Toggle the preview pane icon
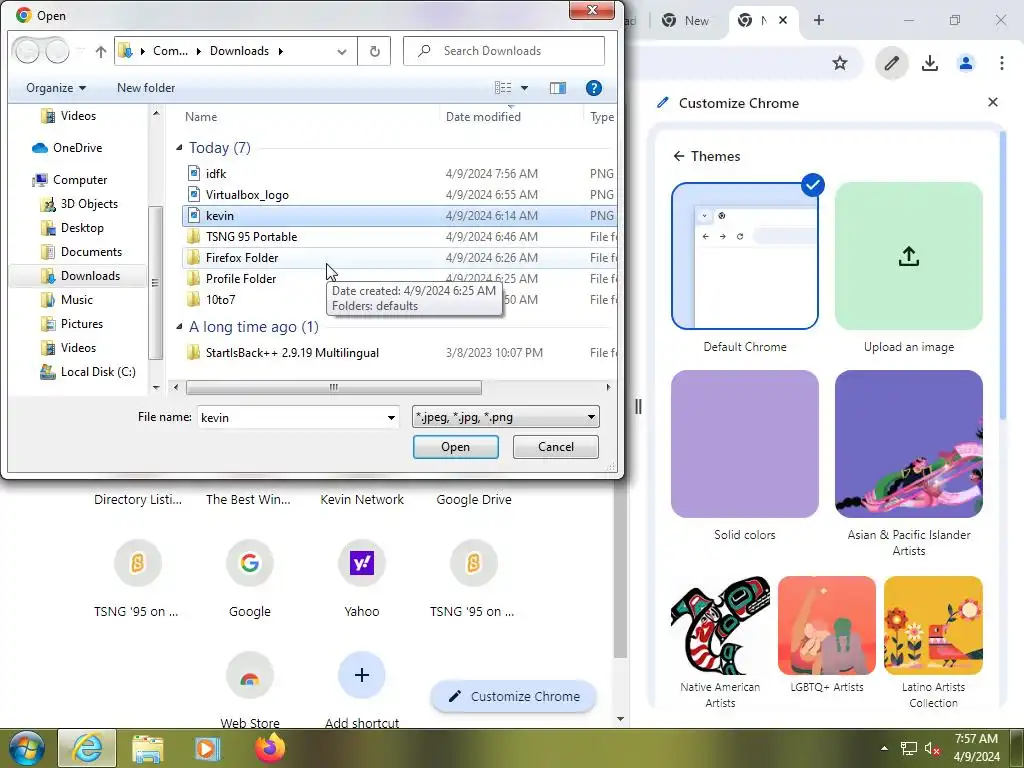Screen dimensions: 1024x768 tap(557, 88)
